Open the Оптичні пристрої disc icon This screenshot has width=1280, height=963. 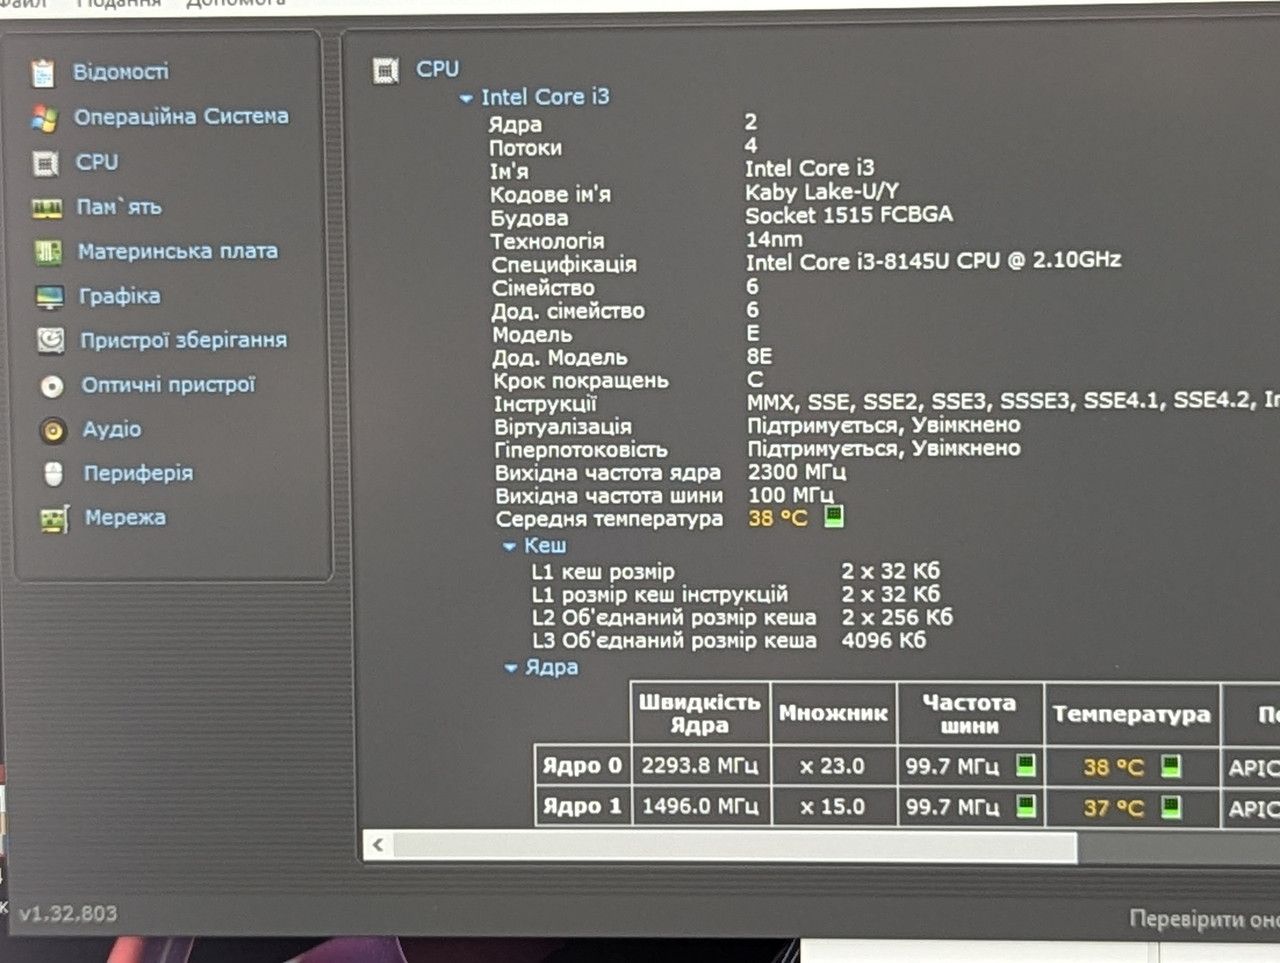pyautogui.click(x=52, y=386)
